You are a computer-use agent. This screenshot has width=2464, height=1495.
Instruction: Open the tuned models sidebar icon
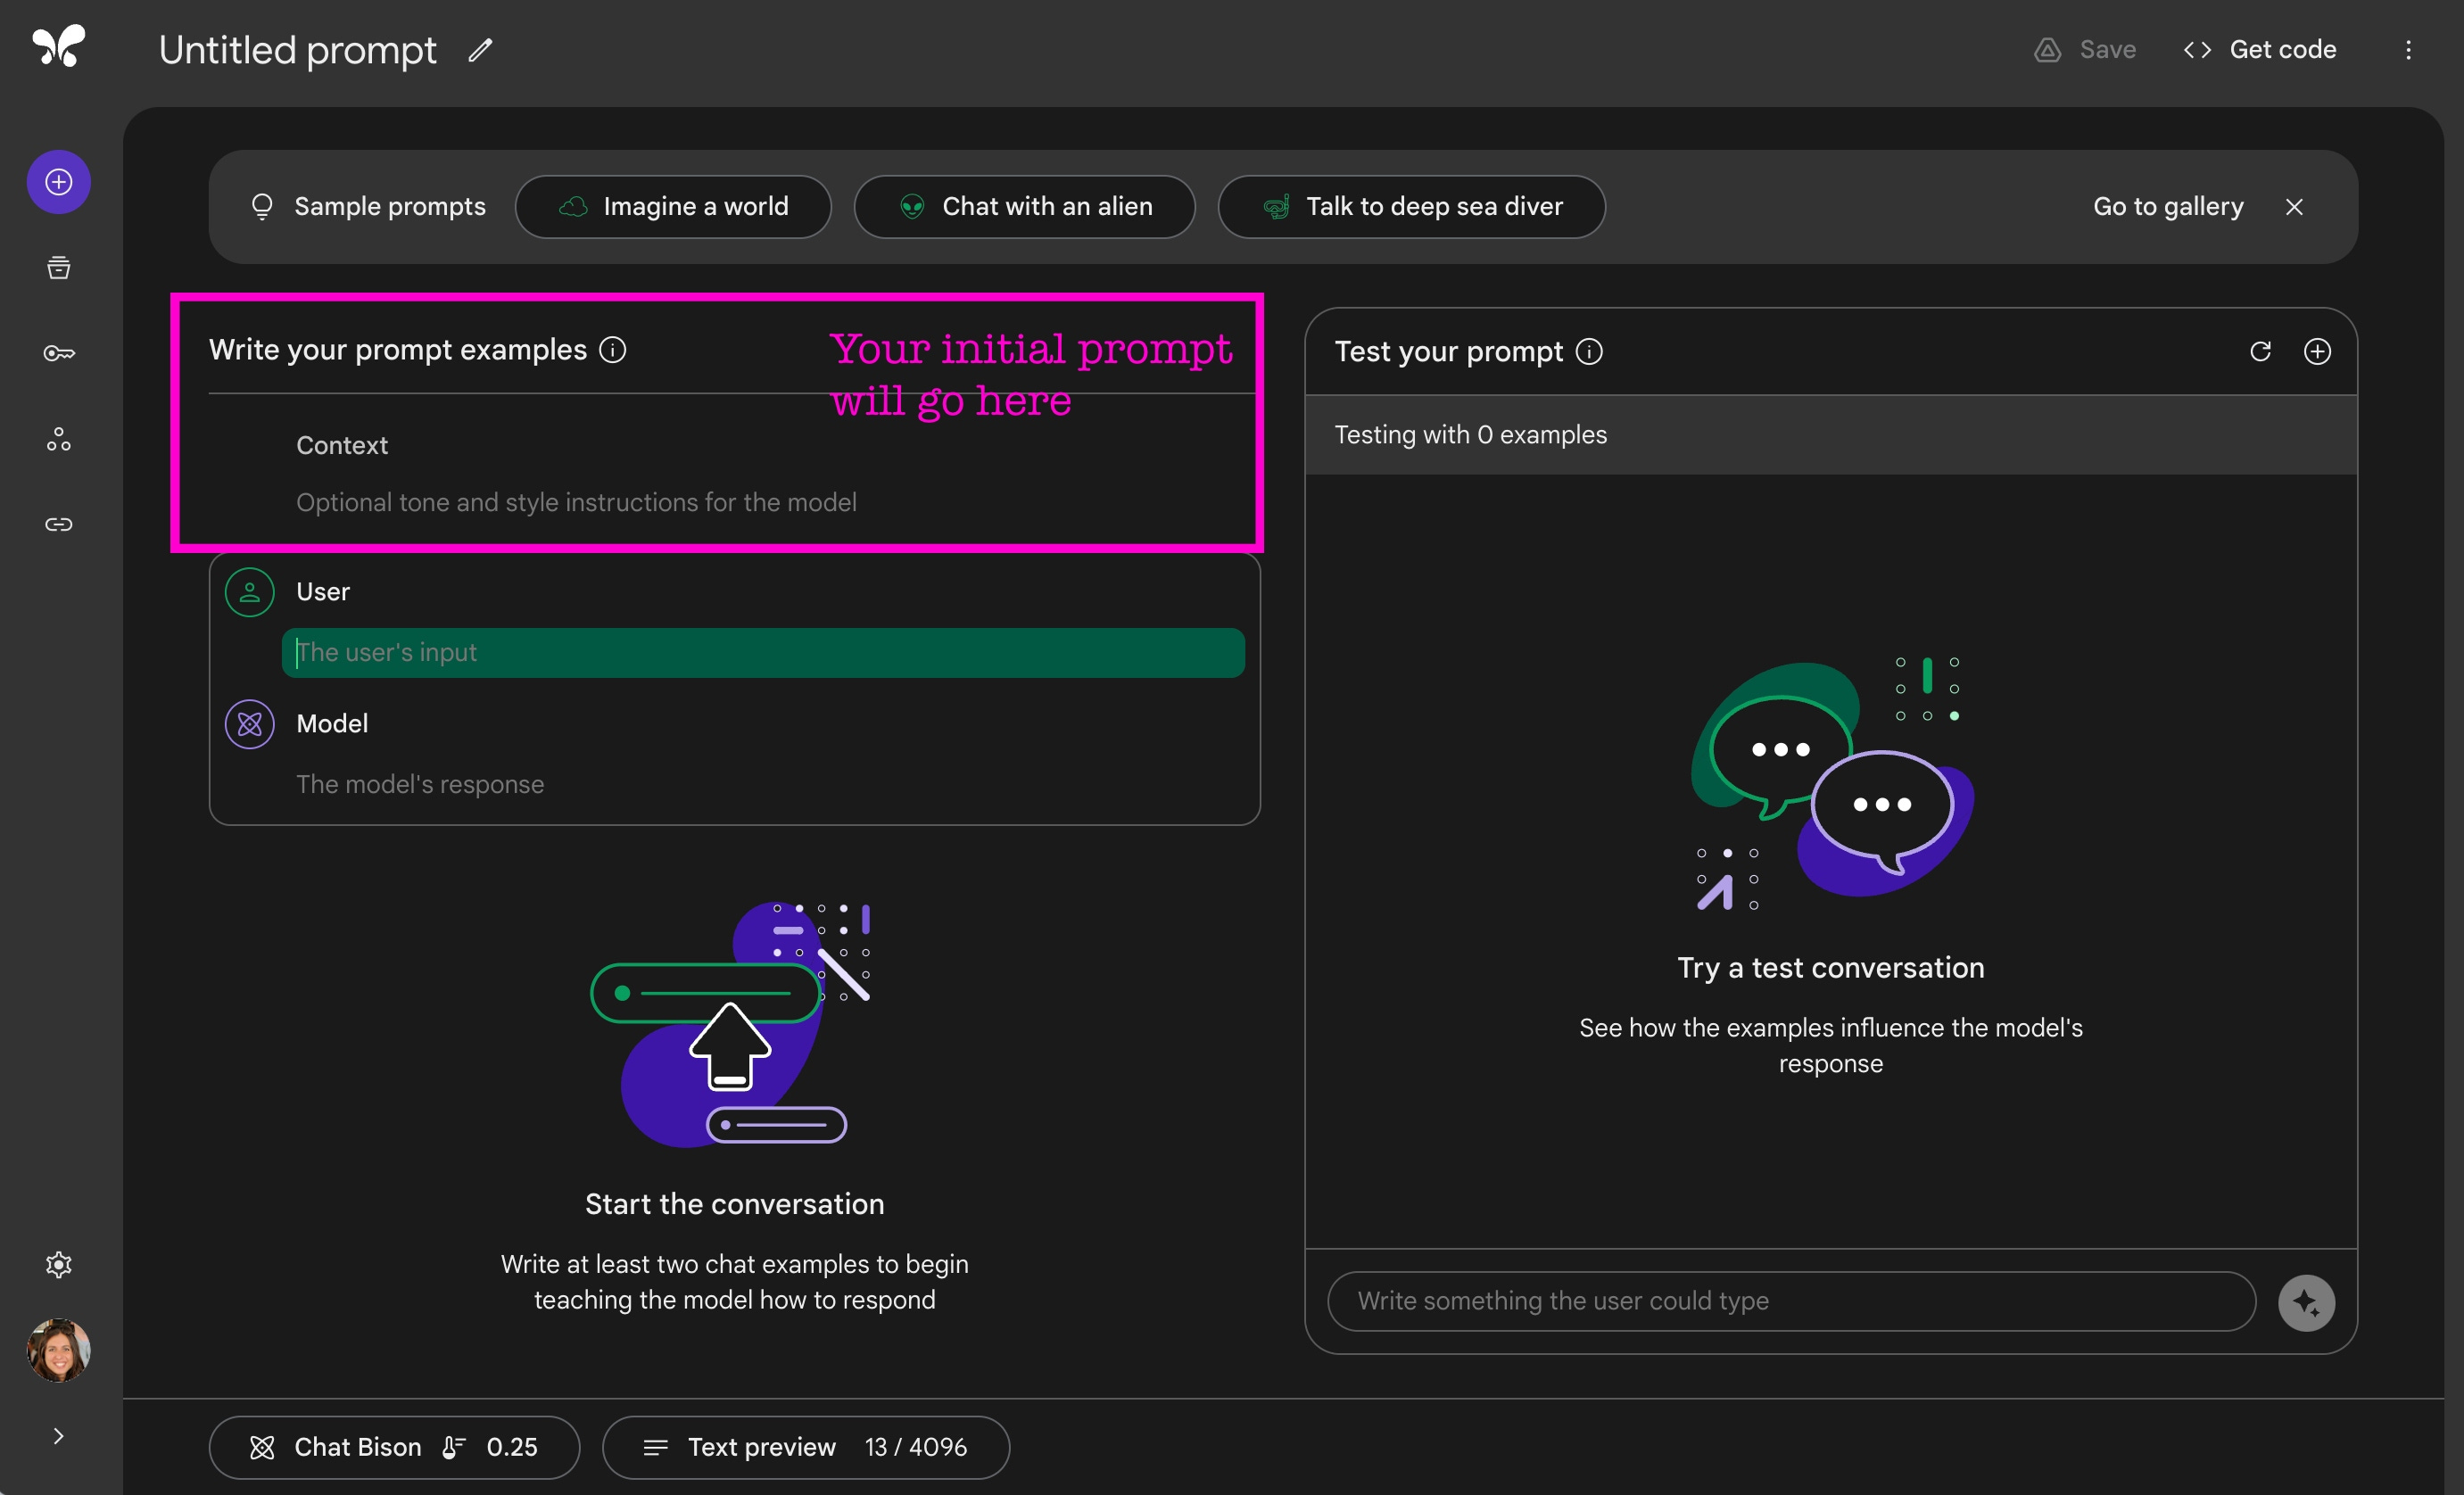[x=59, y=439]
